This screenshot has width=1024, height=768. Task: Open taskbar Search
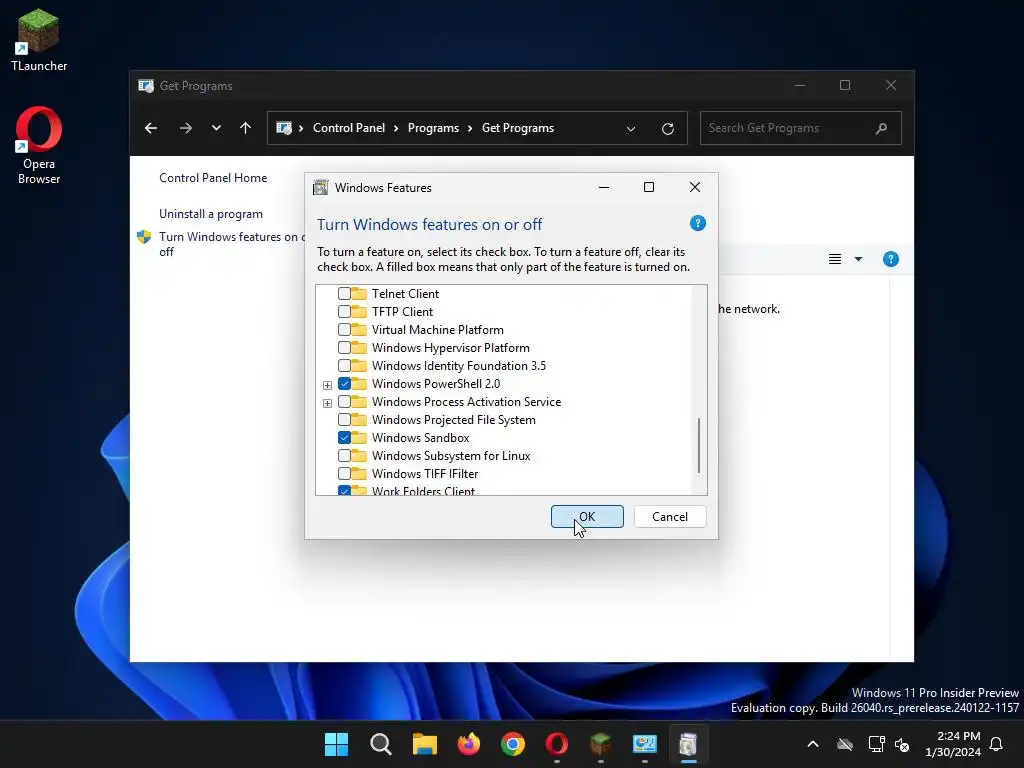[381, 744]
